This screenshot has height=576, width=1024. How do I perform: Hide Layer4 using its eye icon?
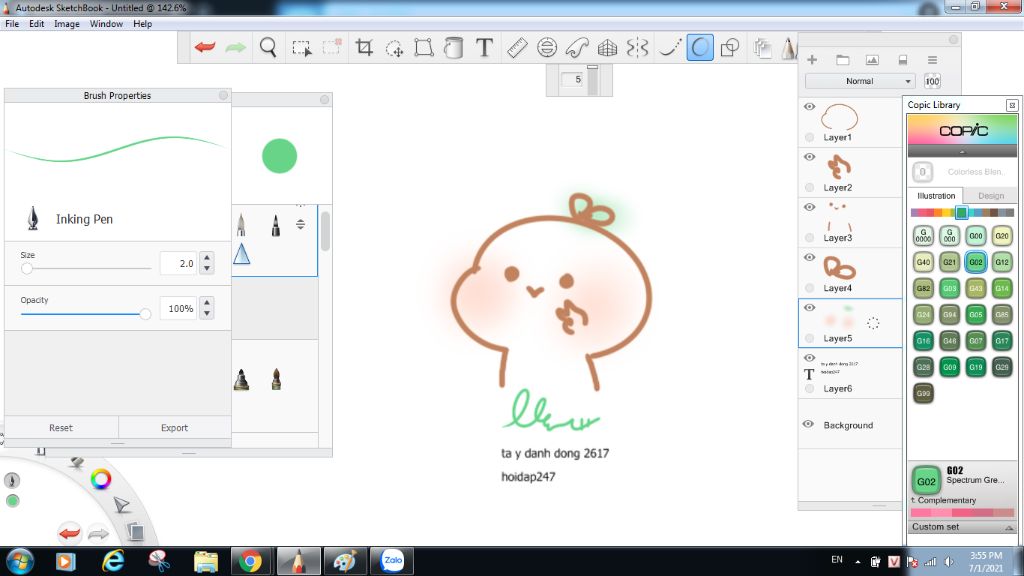(809, 257)
